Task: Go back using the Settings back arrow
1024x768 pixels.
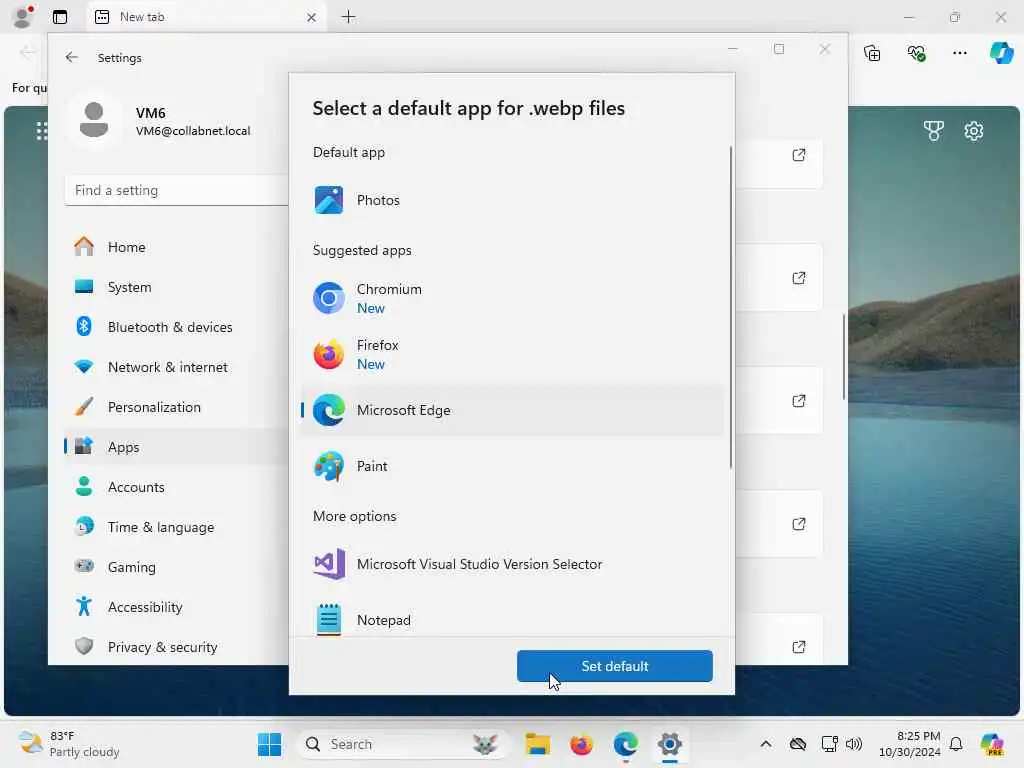Action: point(72,57)
